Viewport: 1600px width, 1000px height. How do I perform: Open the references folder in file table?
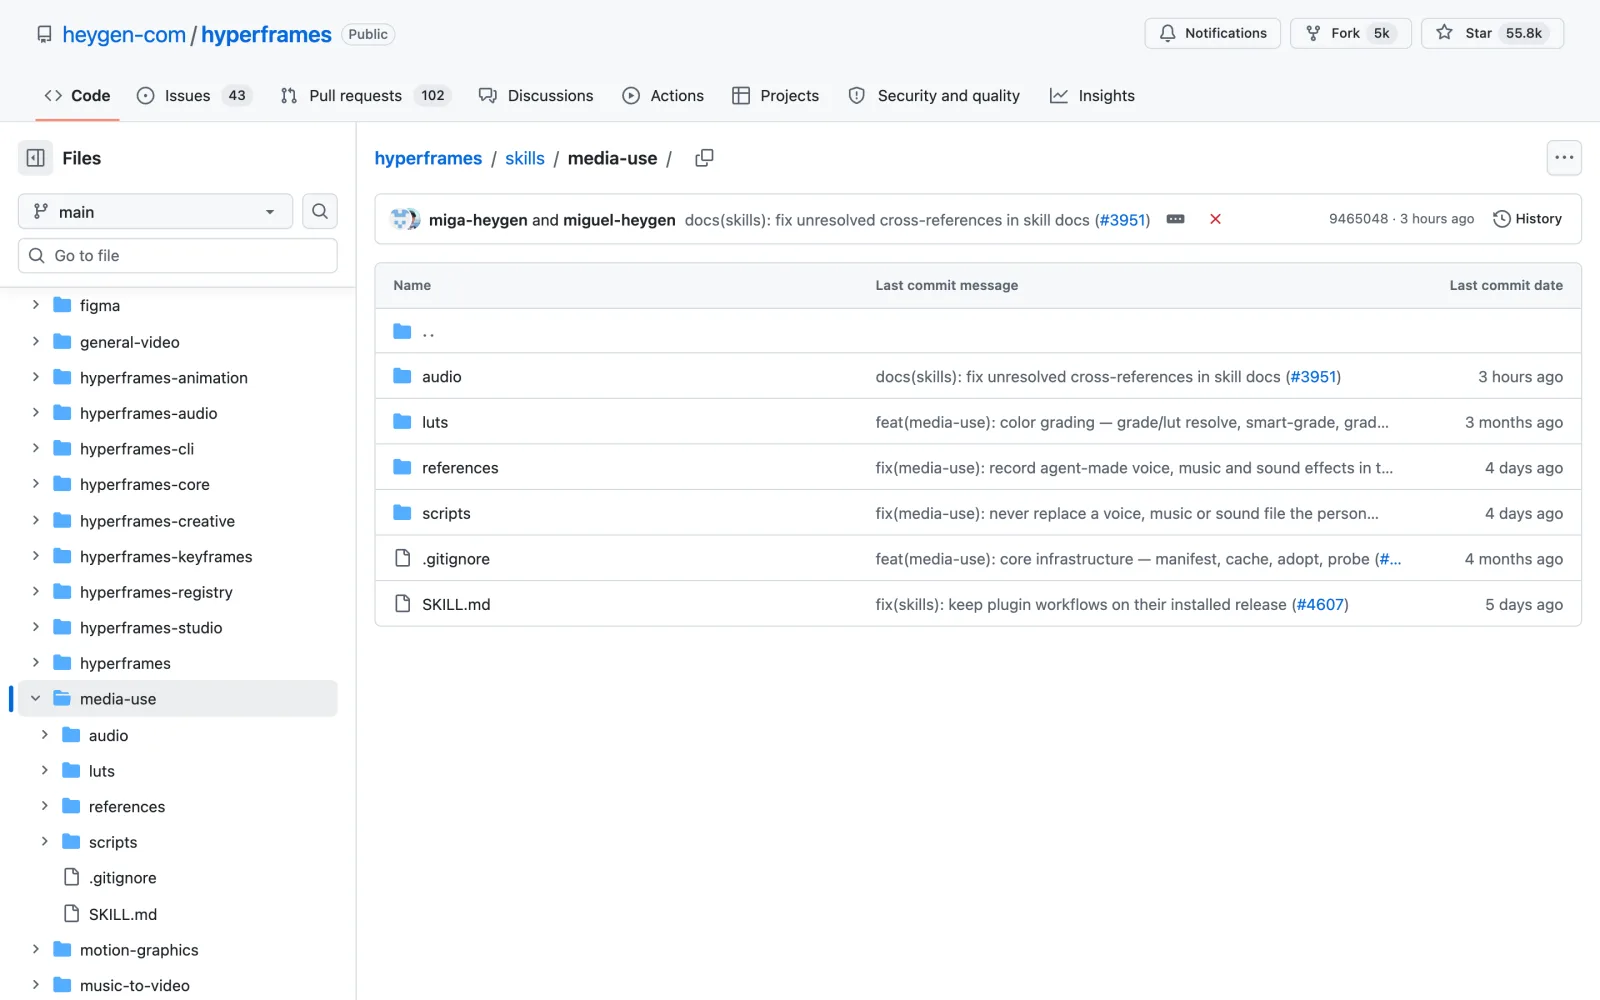tap(460, 468)
